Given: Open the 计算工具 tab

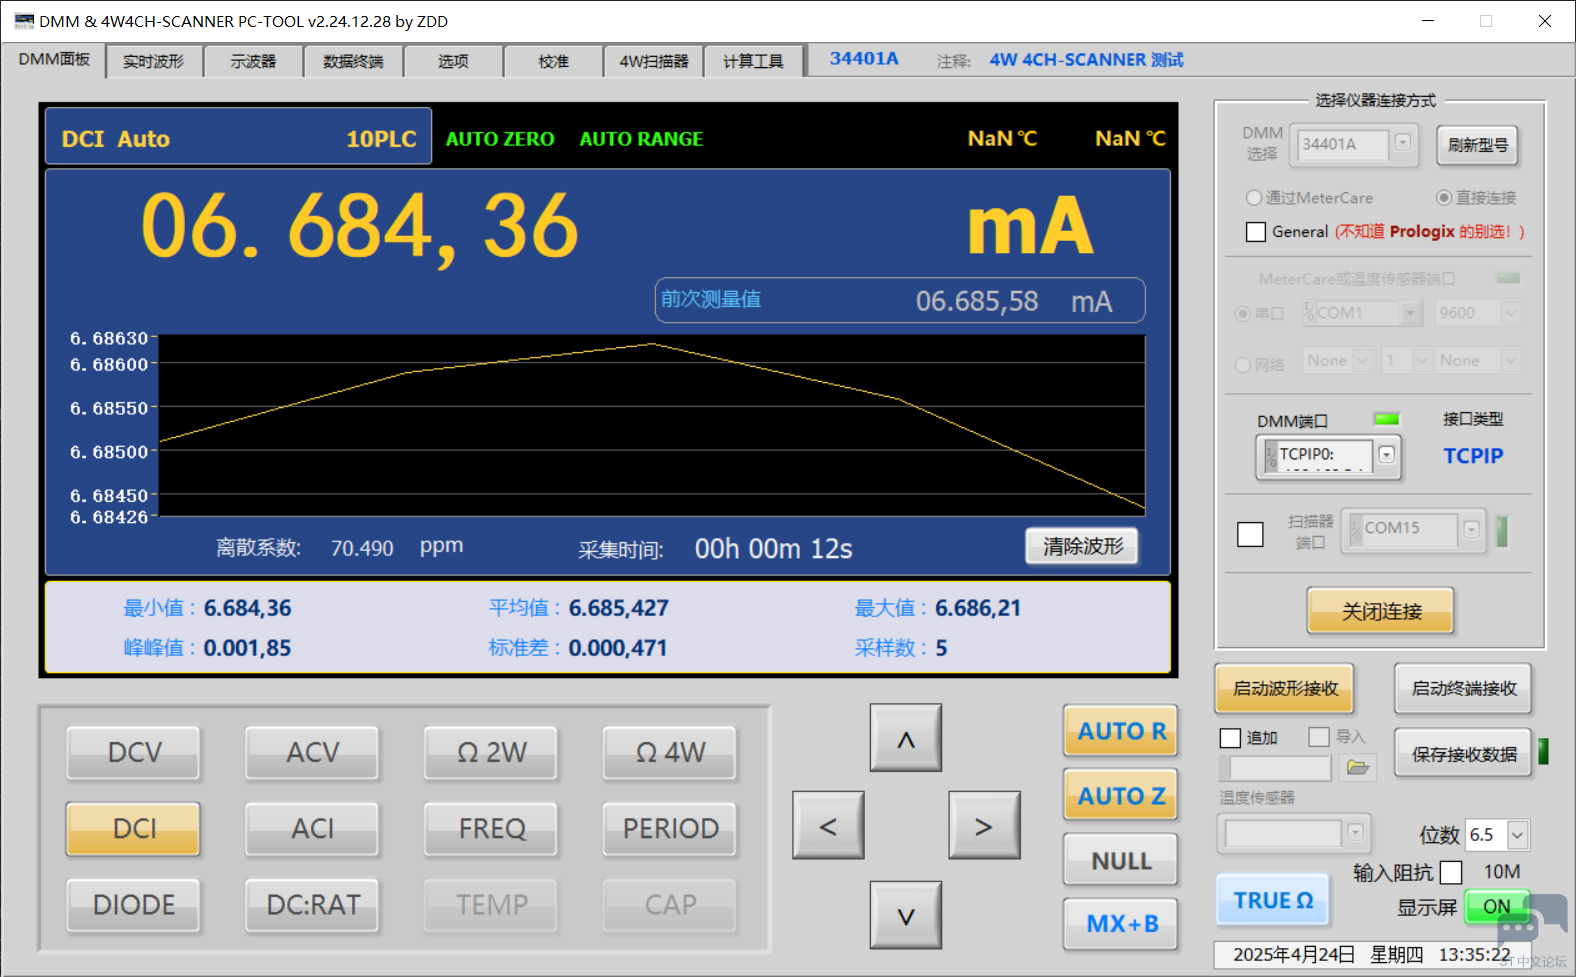Looking at the screenshot, I should pyautogui.click(x=753, y=61).
